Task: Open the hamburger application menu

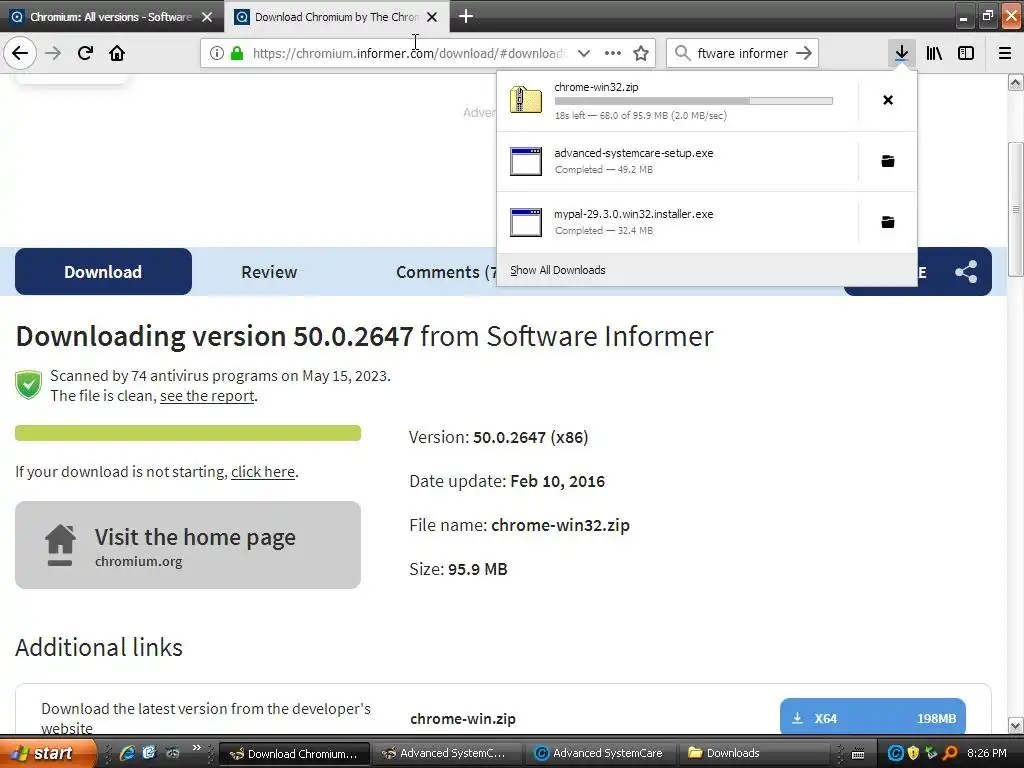Action: click(1005, 53)
